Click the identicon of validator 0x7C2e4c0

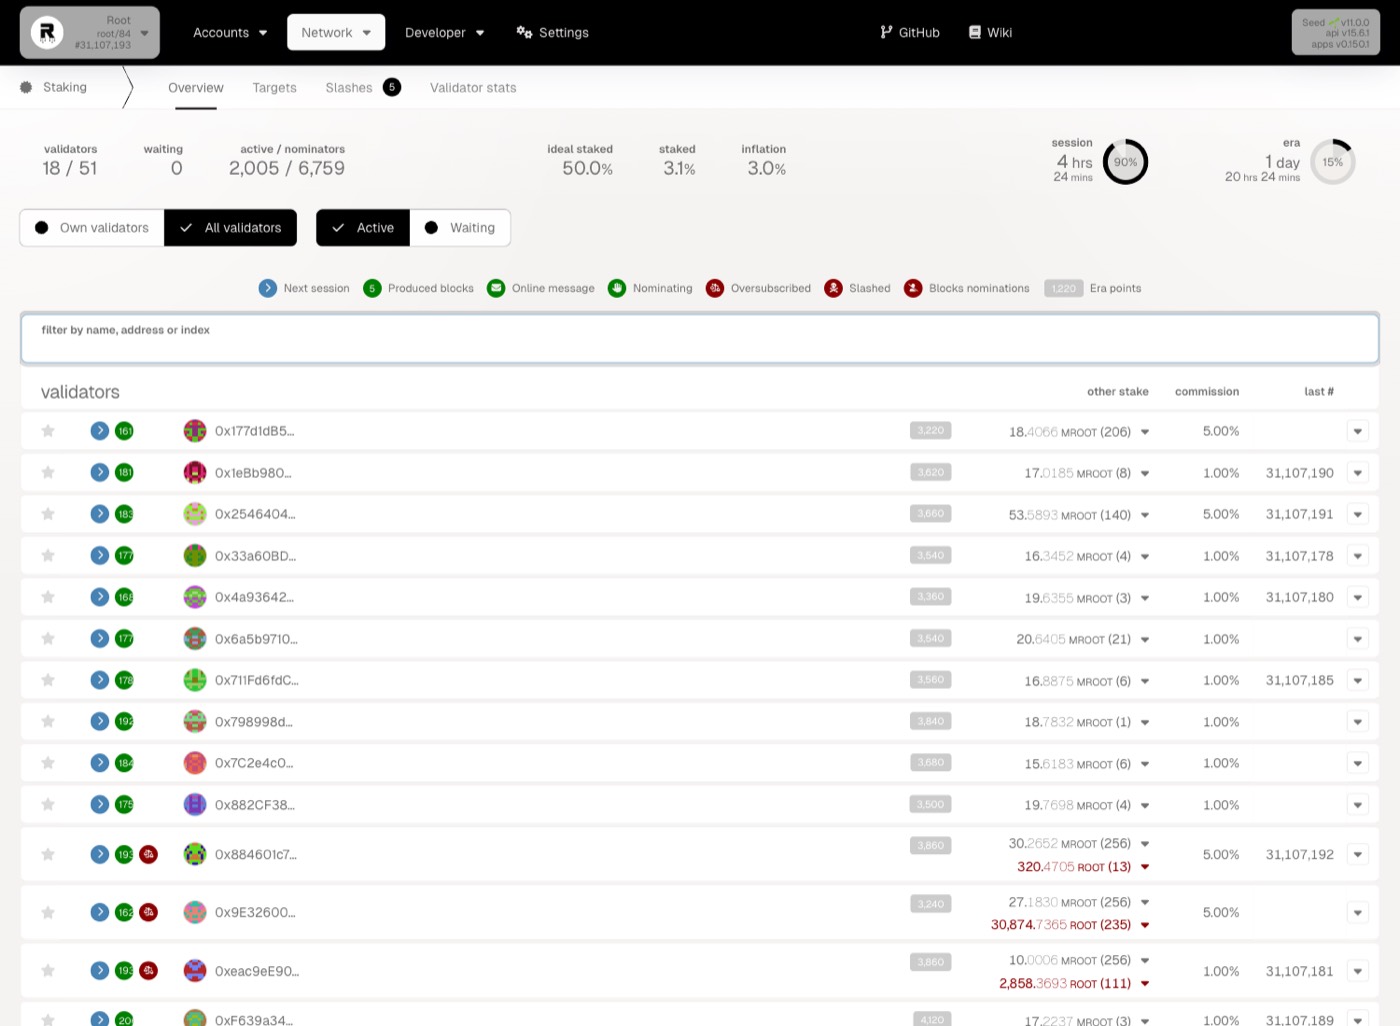tap(195, 763)
